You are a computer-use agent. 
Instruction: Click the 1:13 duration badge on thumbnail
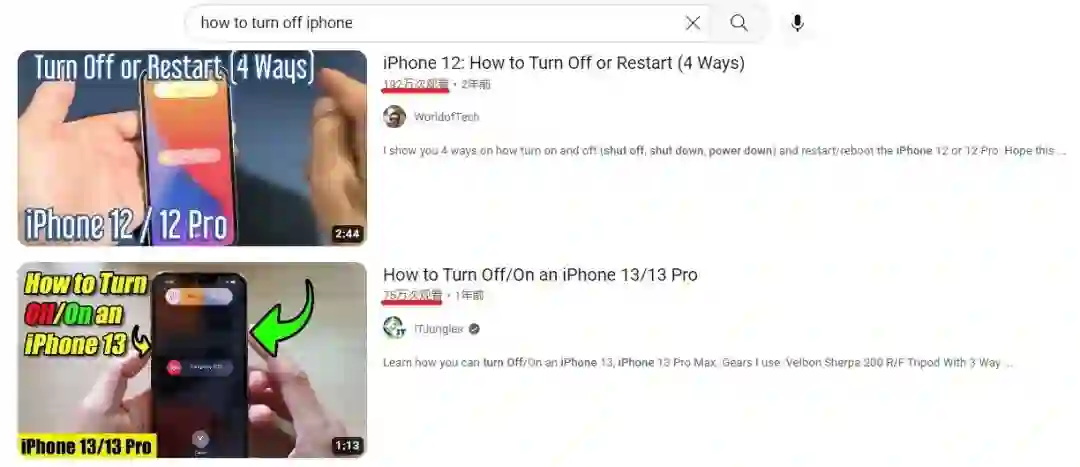[x=347, y=446]
